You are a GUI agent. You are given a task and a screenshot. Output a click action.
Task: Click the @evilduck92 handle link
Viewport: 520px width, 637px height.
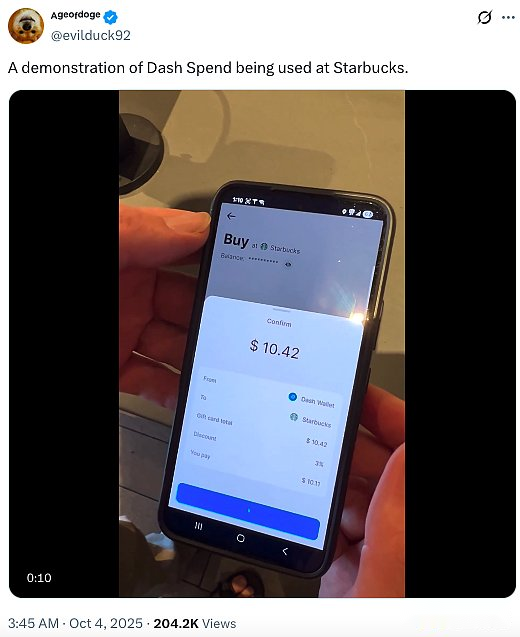[x=90, y=36]
